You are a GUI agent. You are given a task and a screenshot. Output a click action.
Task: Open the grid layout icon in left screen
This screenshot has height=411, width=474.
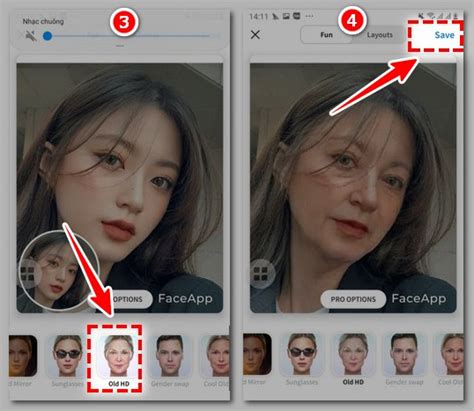point(27,274)
